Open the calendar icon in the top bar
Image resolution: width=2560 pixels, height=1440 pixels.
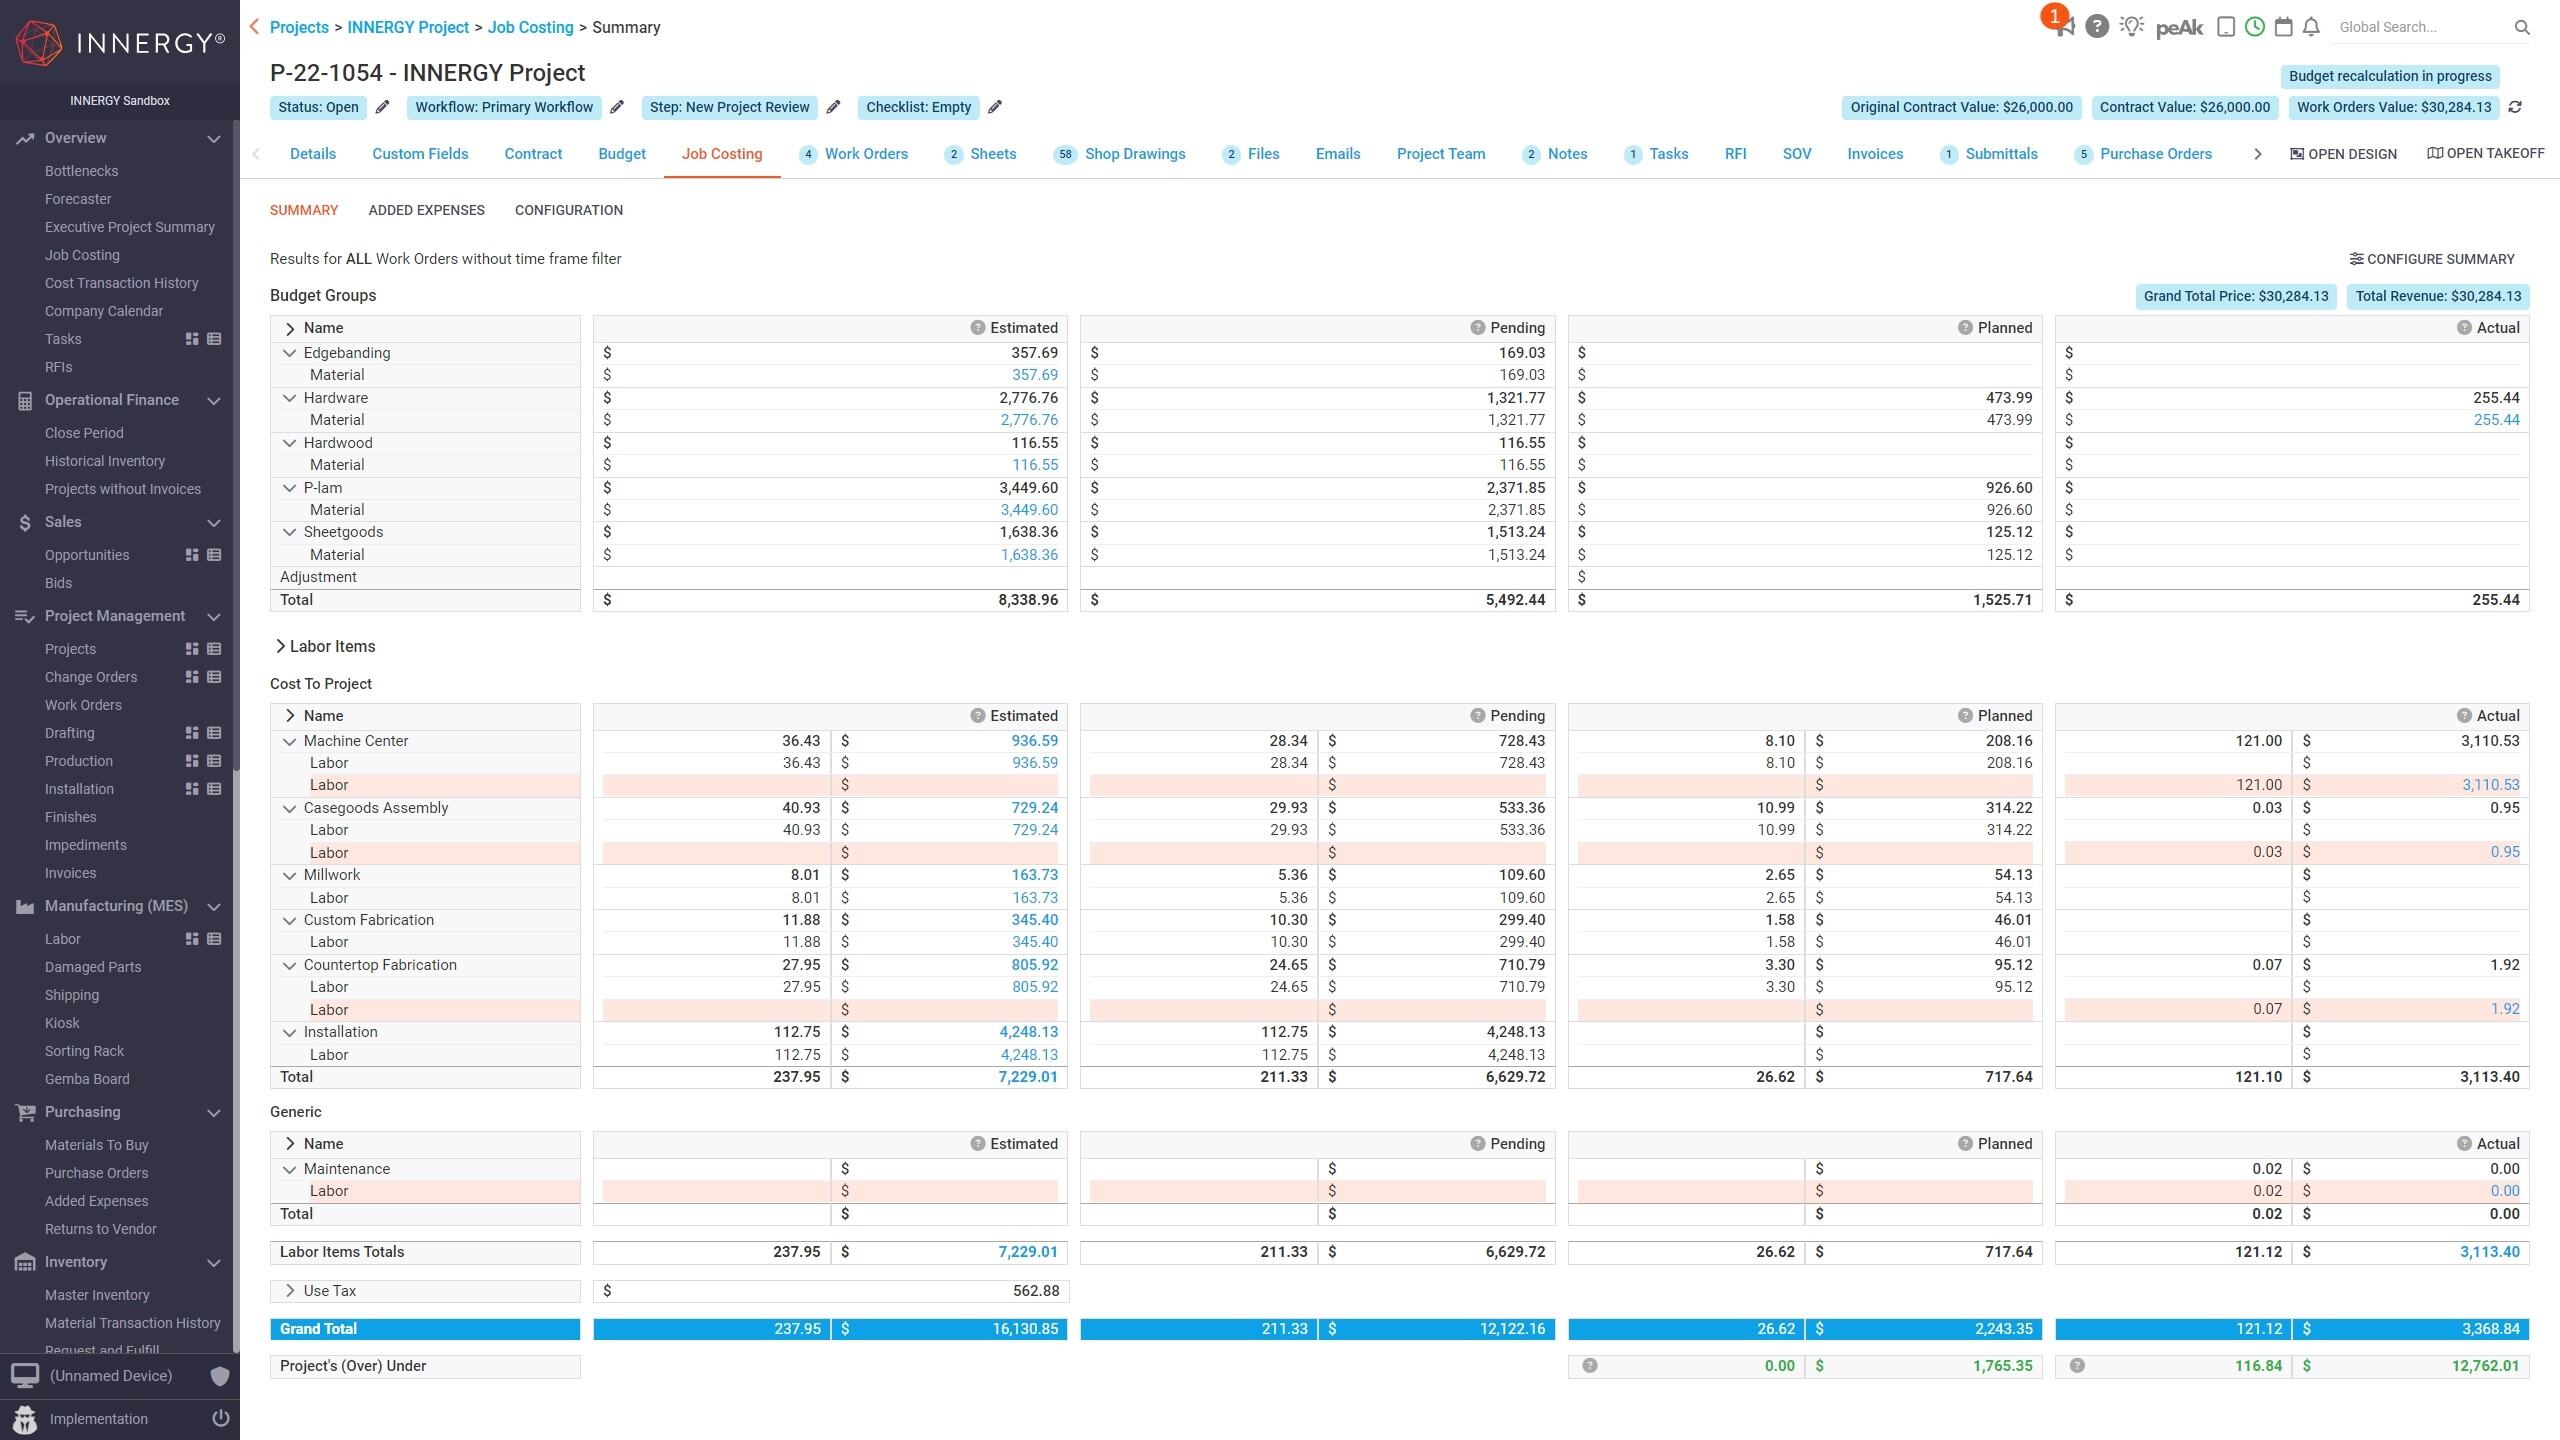pyautogui.click(x=2283, y=27)
